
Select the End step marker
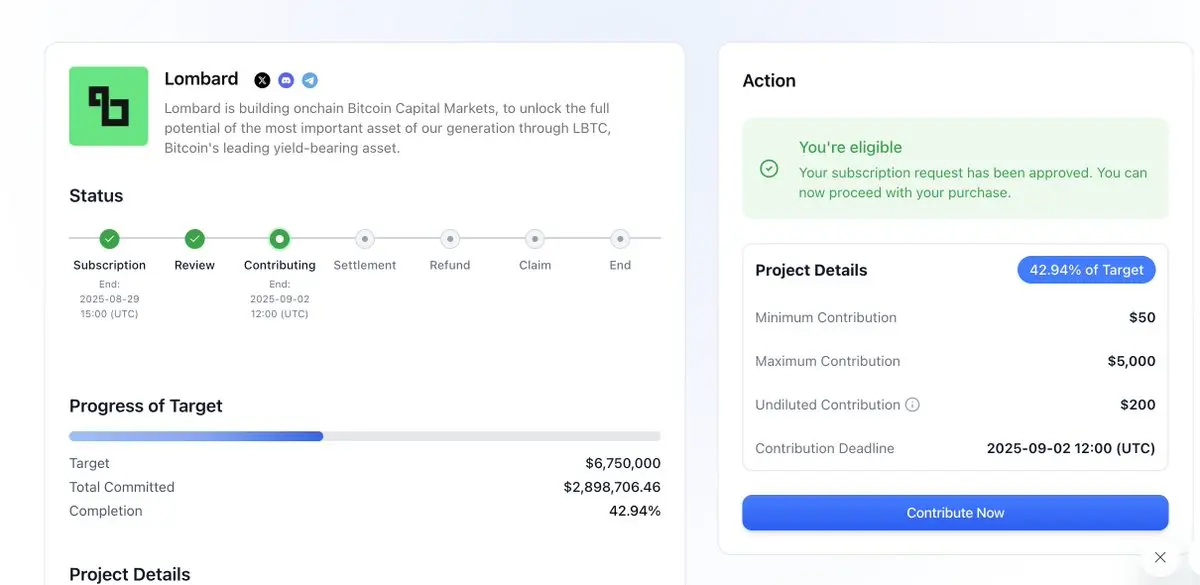pos(620,239)
